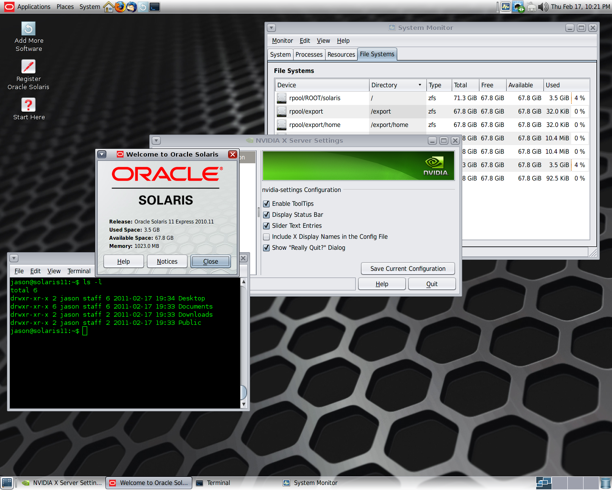Open the Start Here desktop icon
This screenshot has width=612, height=490.
[28, 109]
